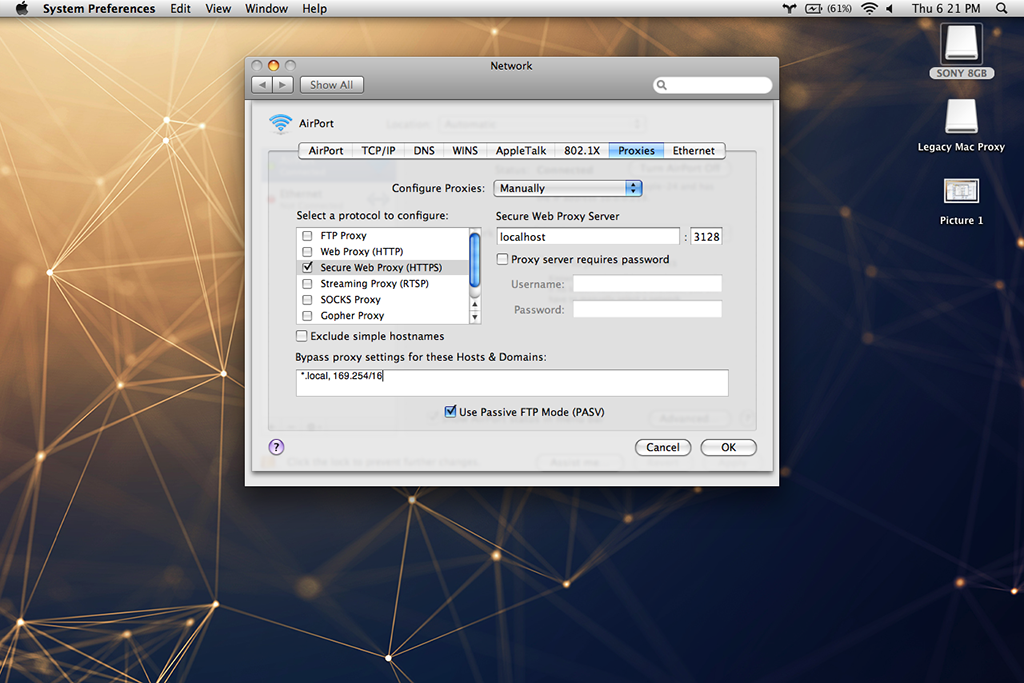Click the Cancel button
1024x683 pixels.
pyautogui.click(x=663, y=447)
